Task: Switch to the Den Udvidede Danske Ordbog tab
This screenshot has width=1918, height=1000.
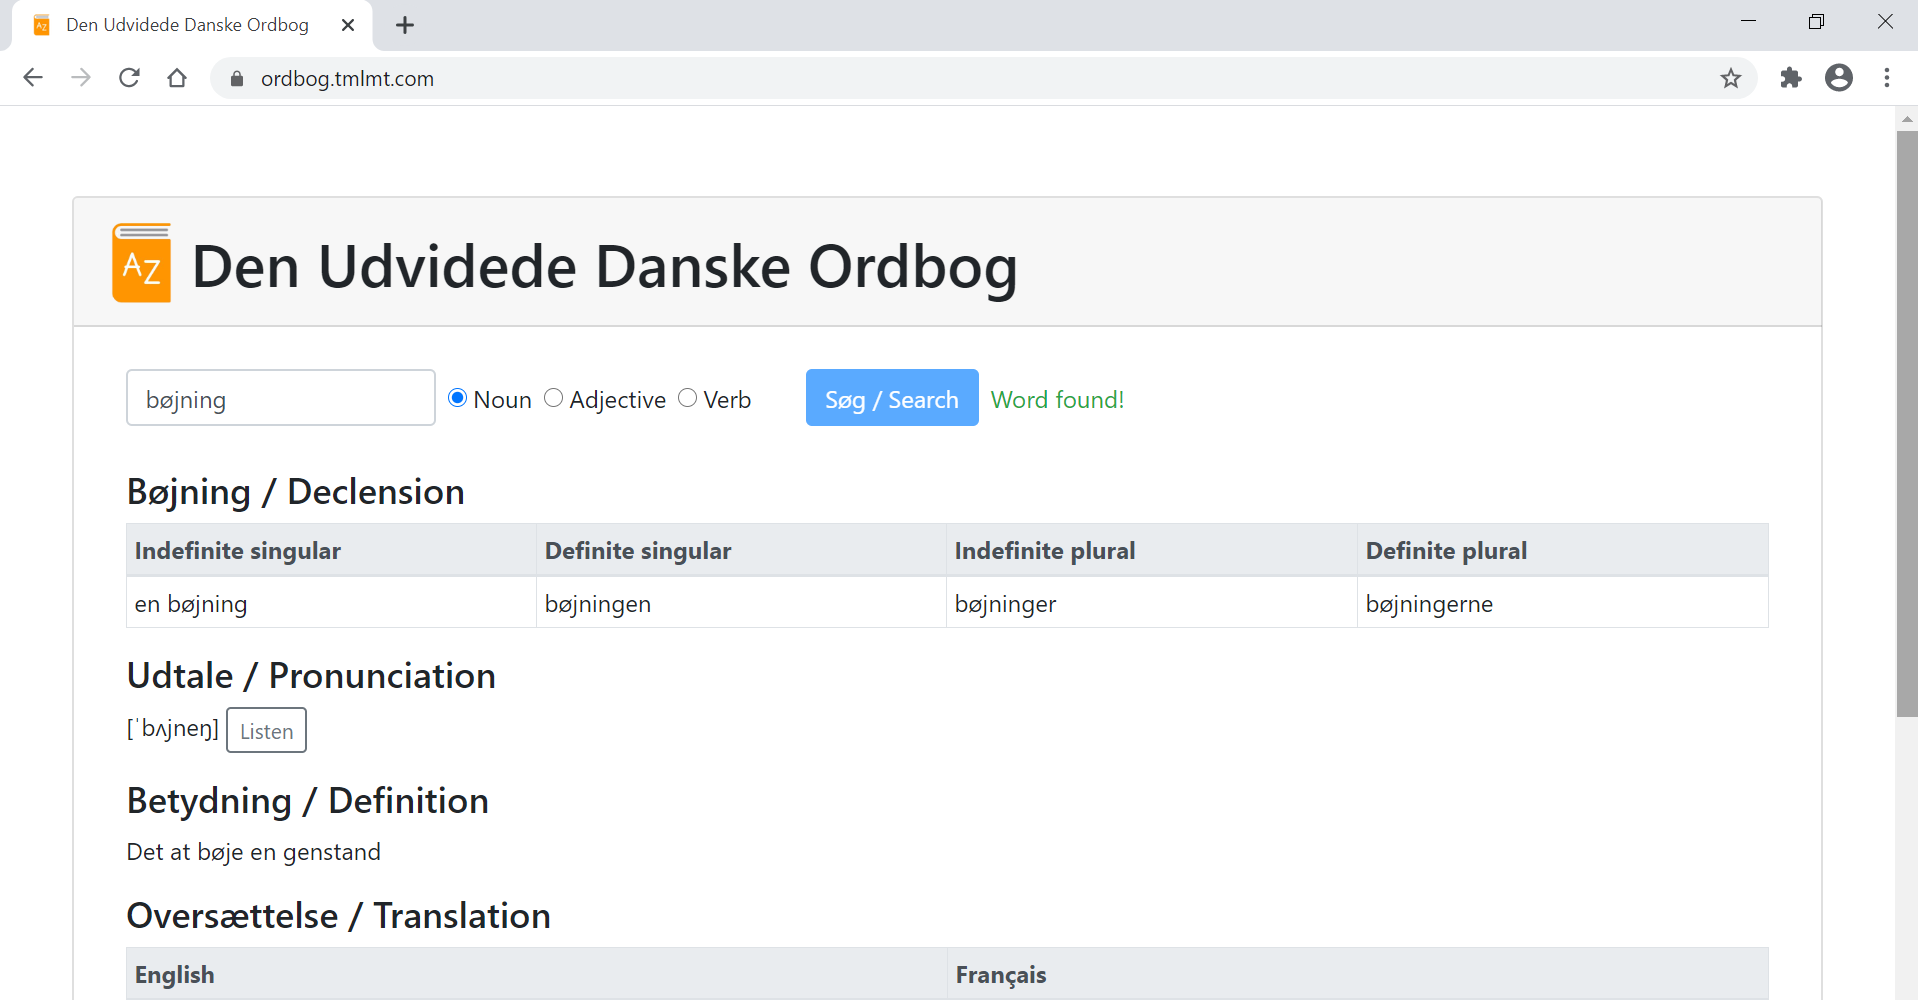Action: click(x=187, y=25)
